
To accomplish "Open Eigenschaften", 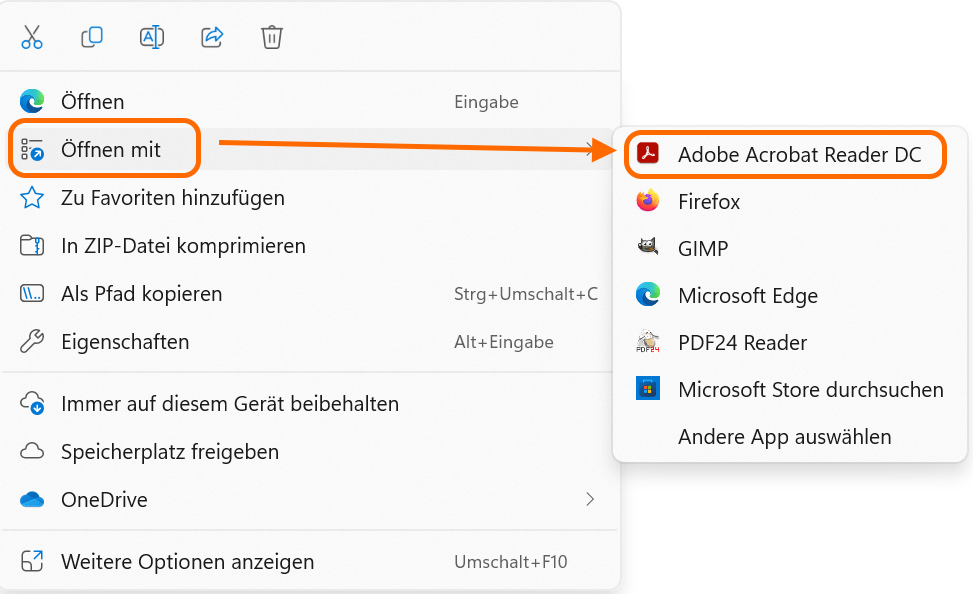I will (x=125, y=342).
